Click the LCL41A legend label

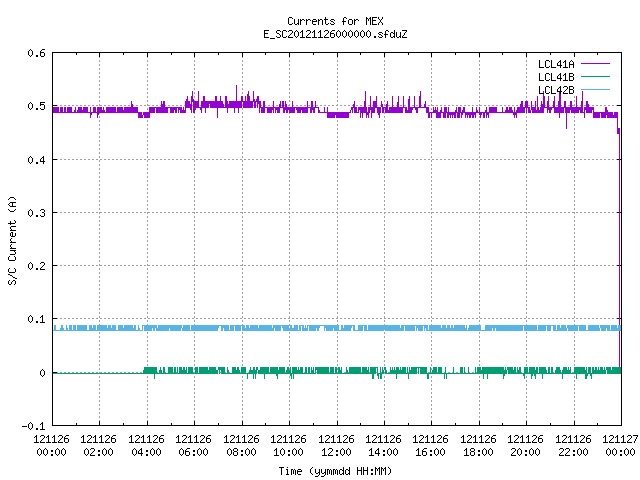[556, 64]
